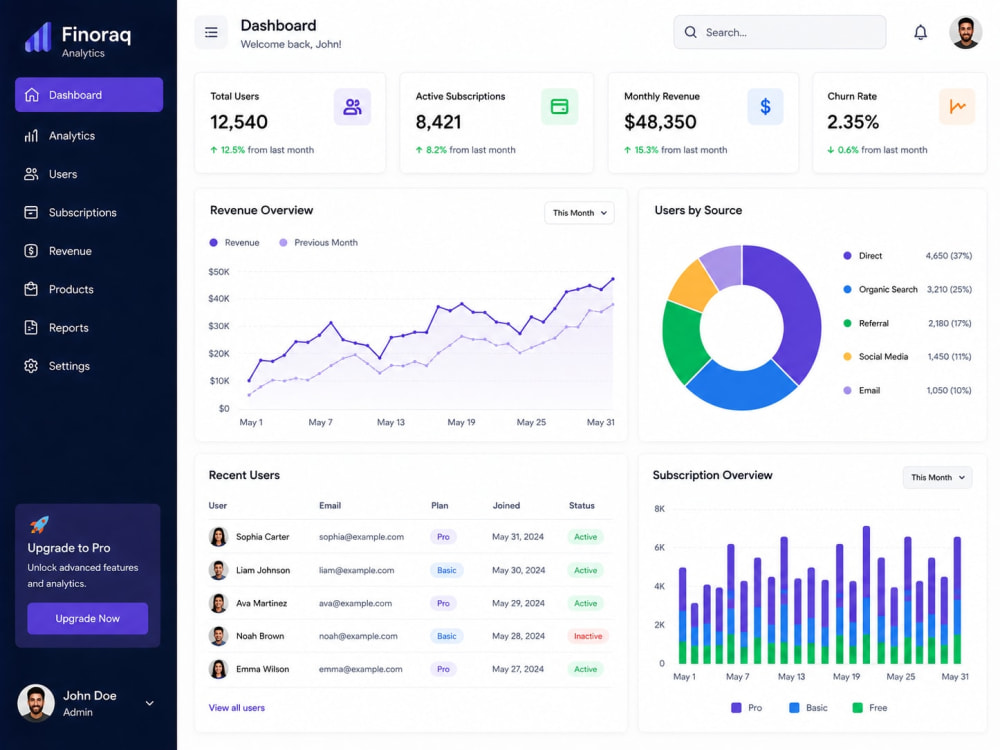Viewport: 1000px width, 750px height.
Task: Go to Analytics section
Action: [x=89, y=136]
